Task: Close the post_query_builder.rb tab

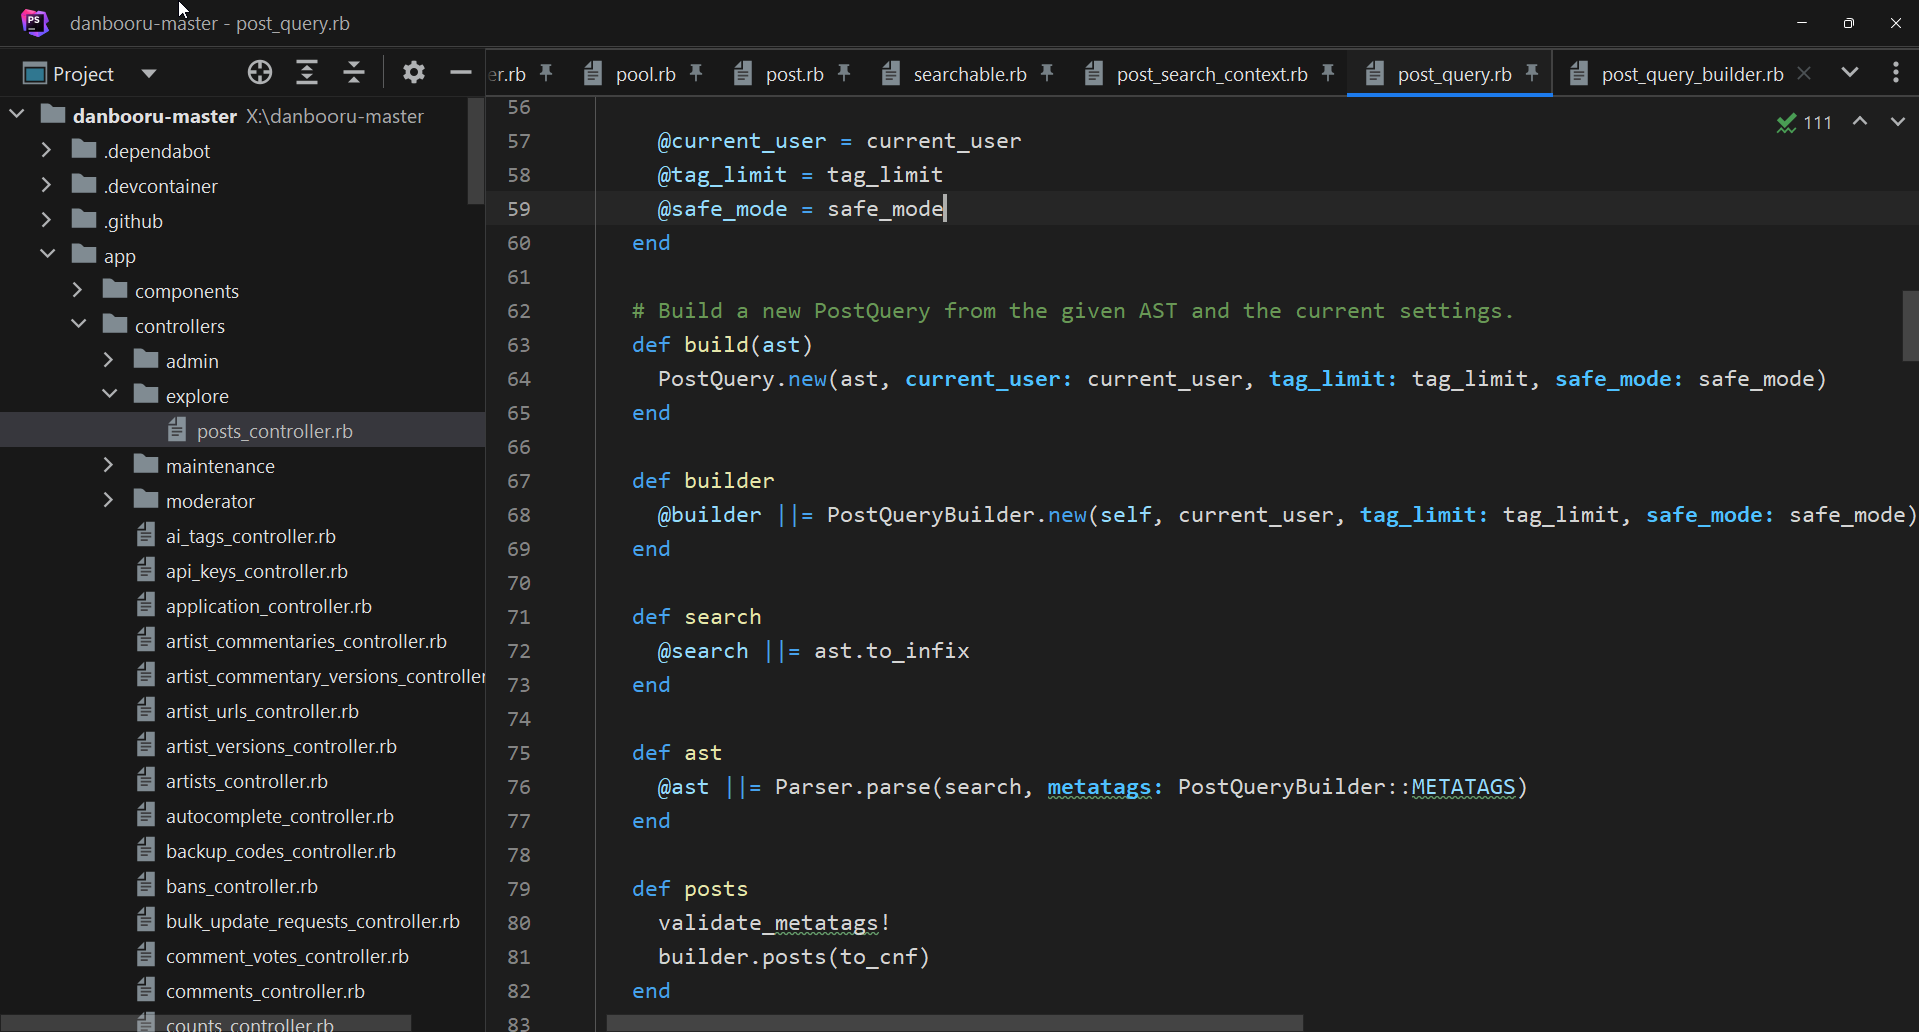Action: tap(1804, 73)
